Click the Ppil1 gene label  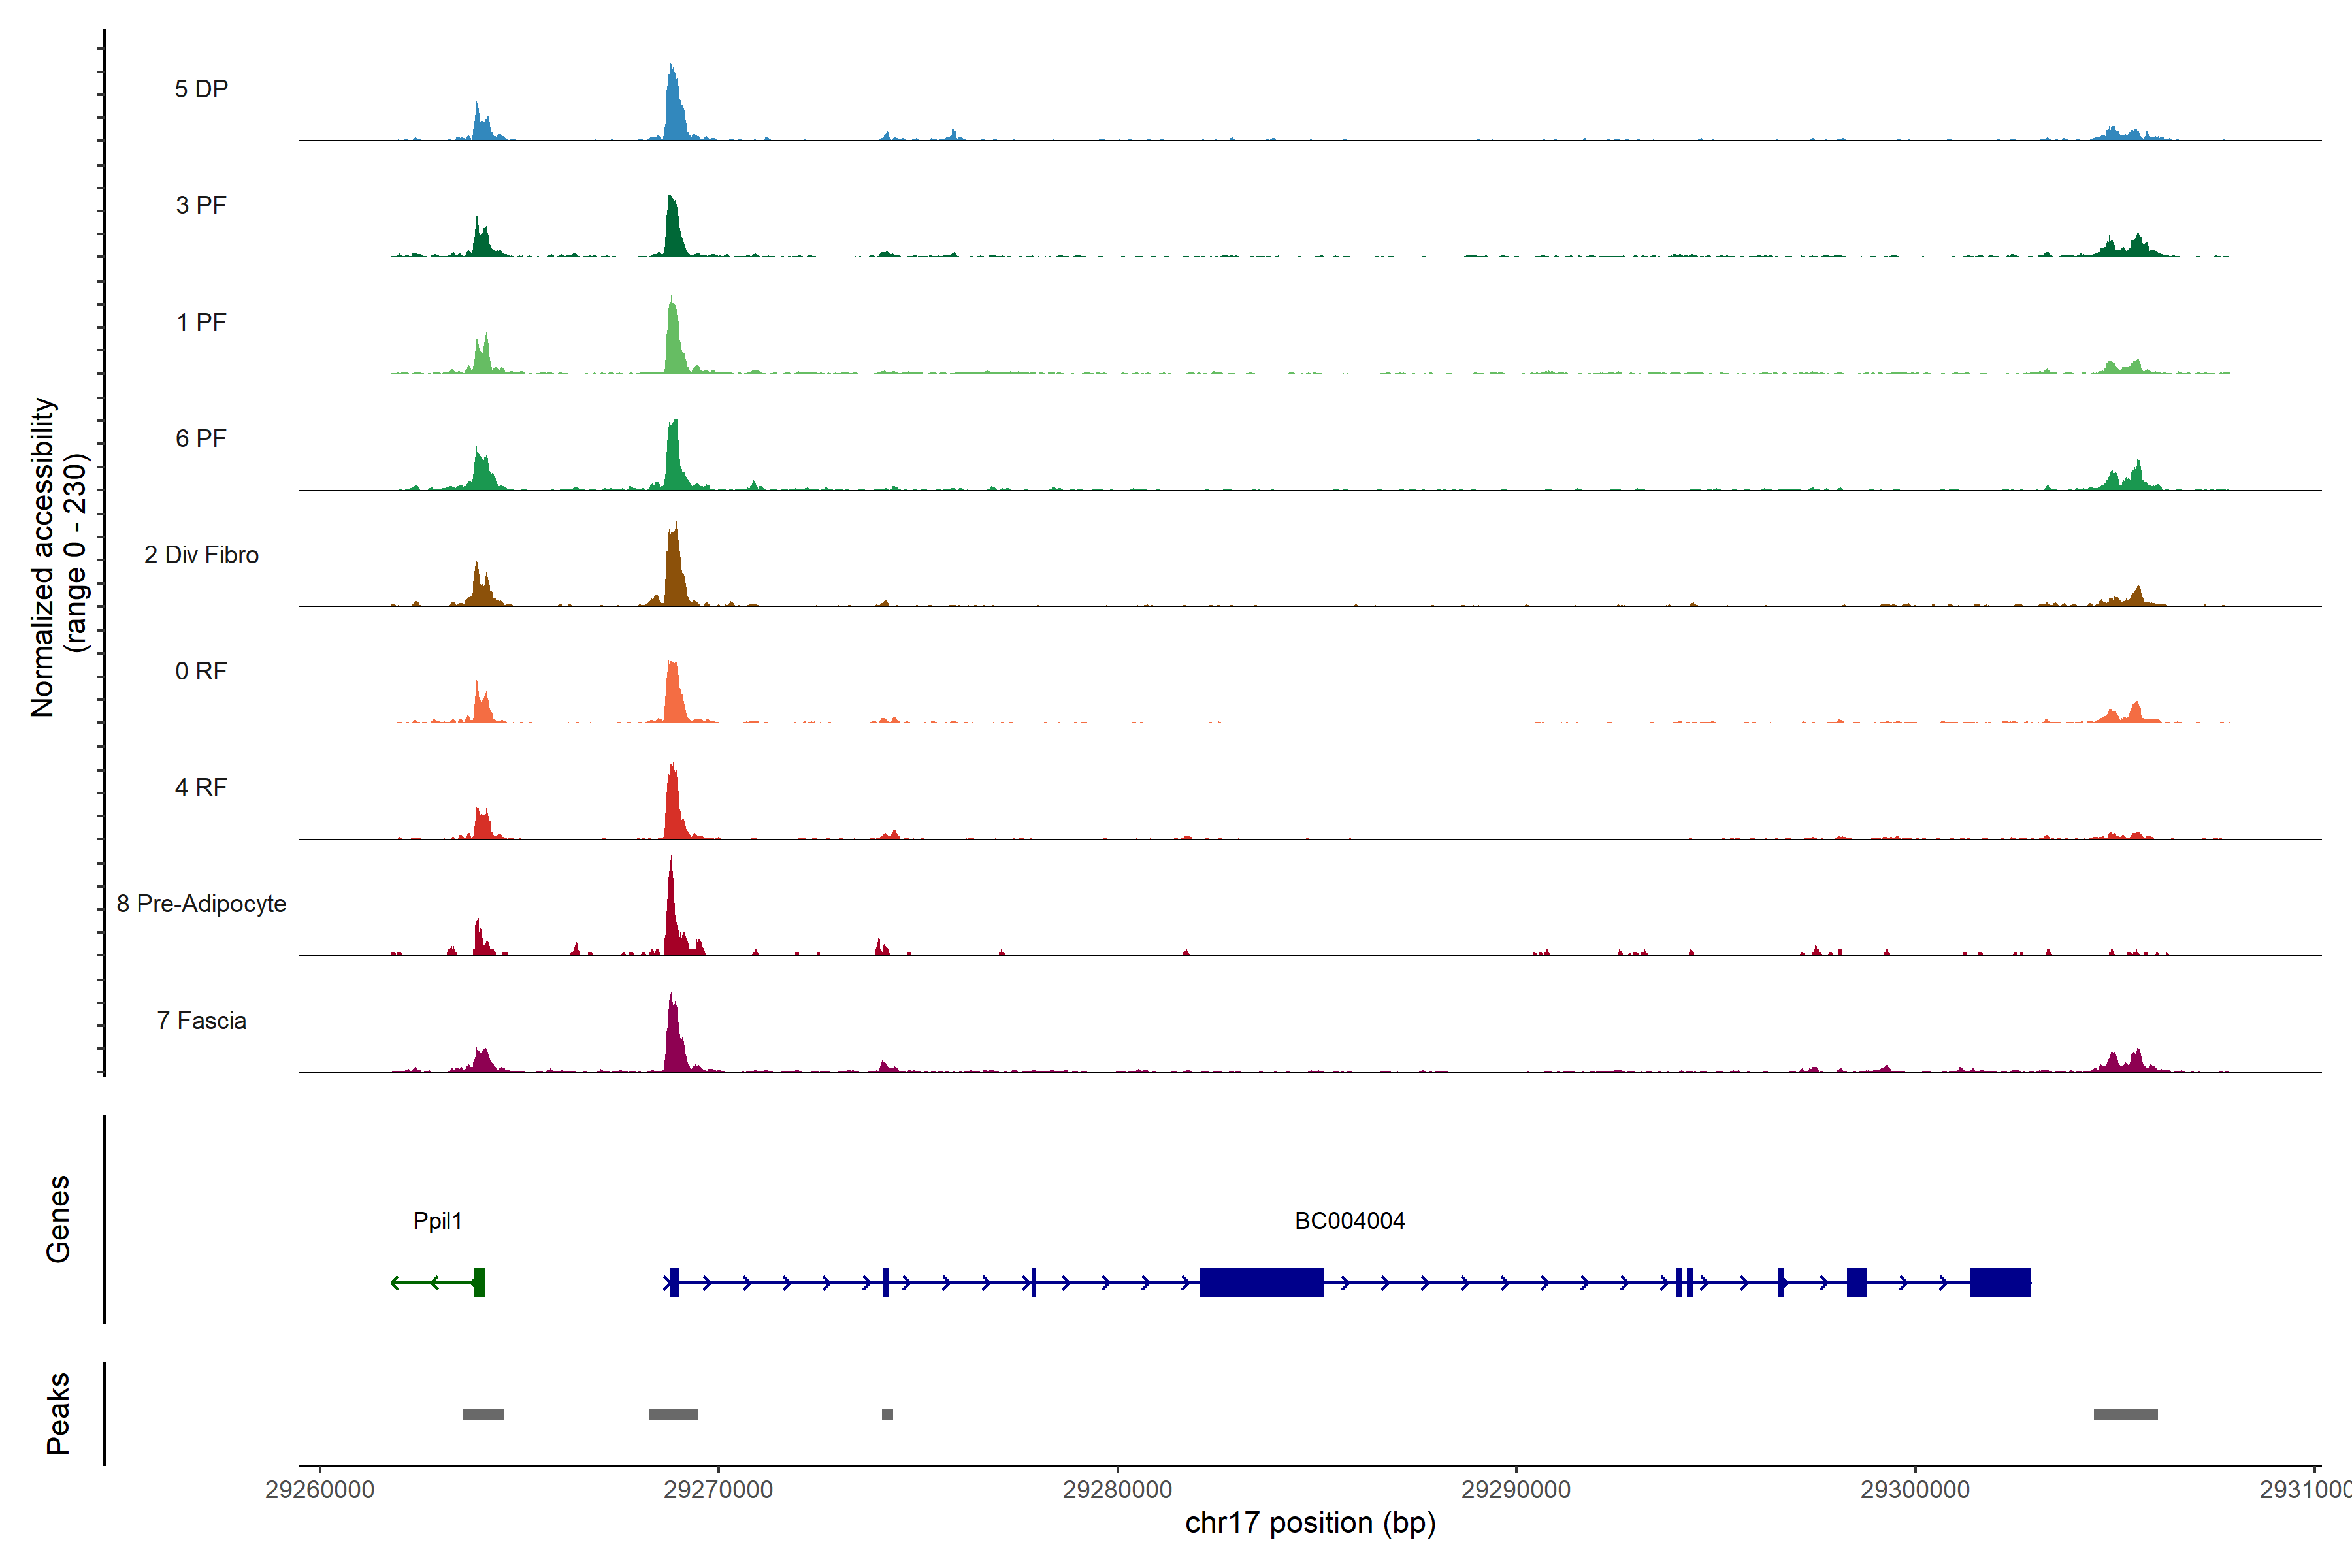coord(437,1220)
